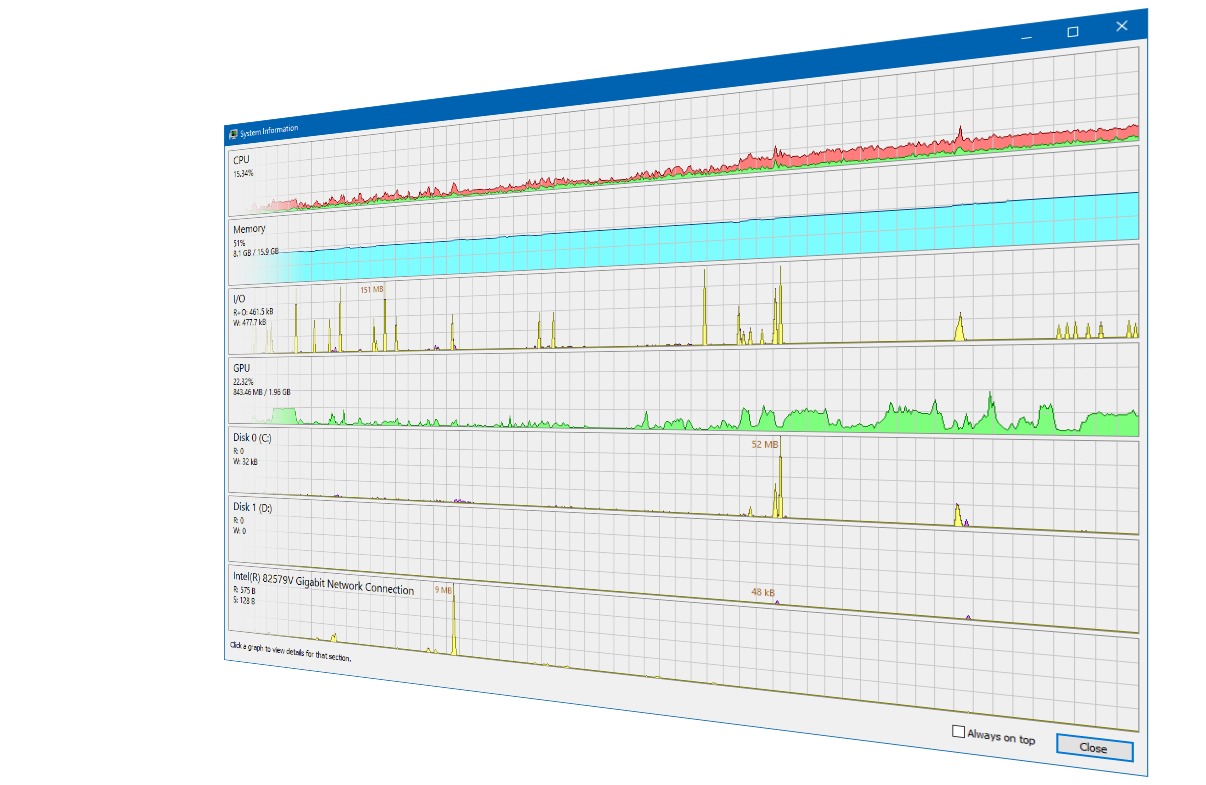This screenshot has width=1206, height=785.
Task: Click the CPU section label
Action: point(243,158)
